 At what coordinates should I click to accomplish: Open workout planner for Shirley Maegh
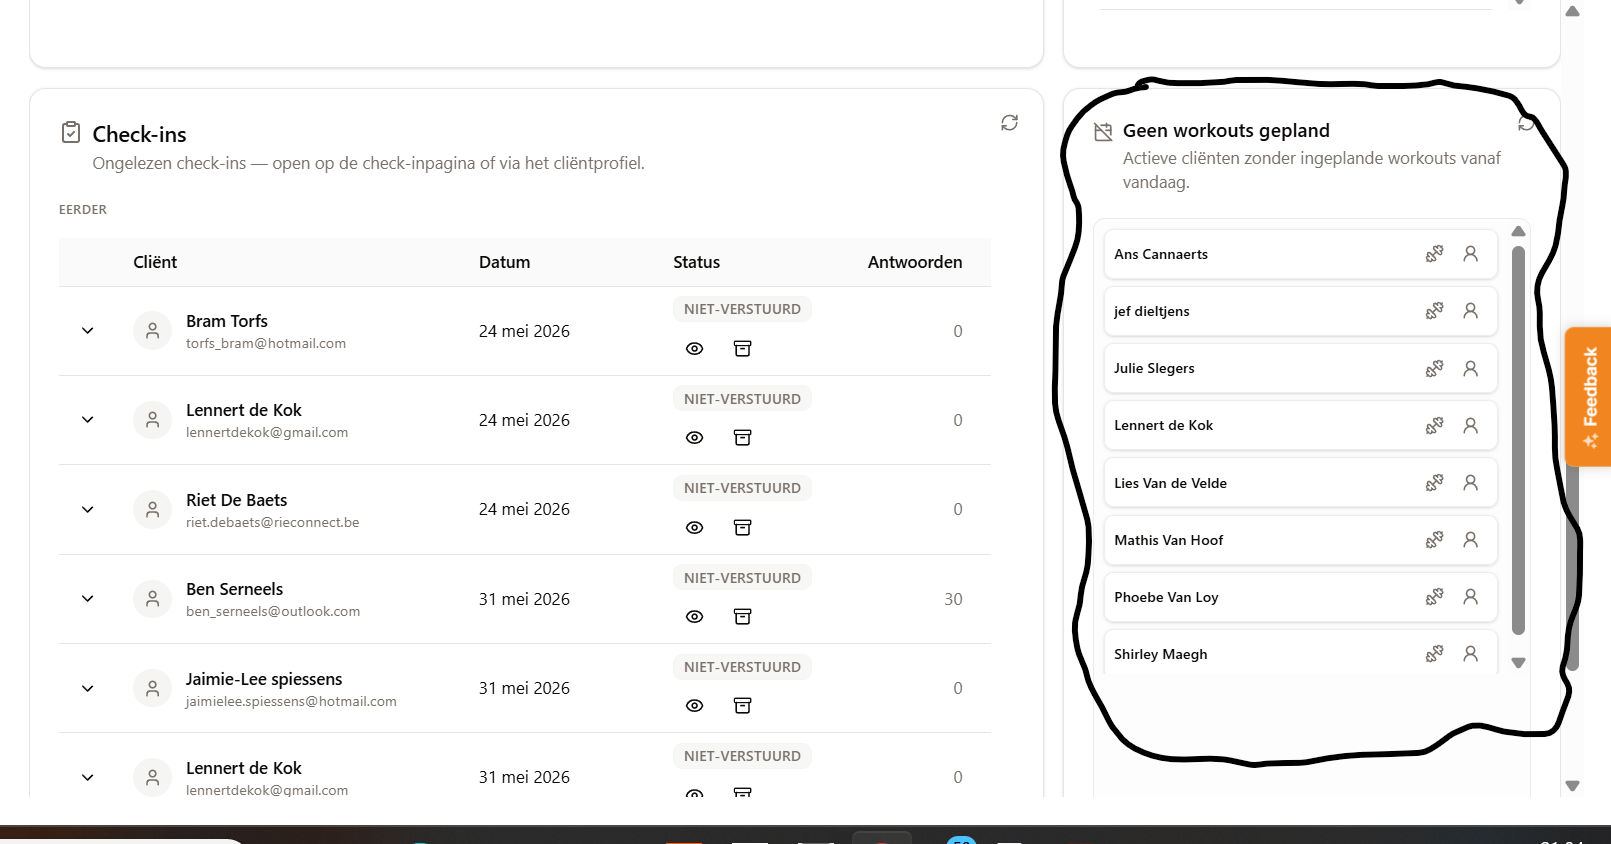pos(1434,654)
